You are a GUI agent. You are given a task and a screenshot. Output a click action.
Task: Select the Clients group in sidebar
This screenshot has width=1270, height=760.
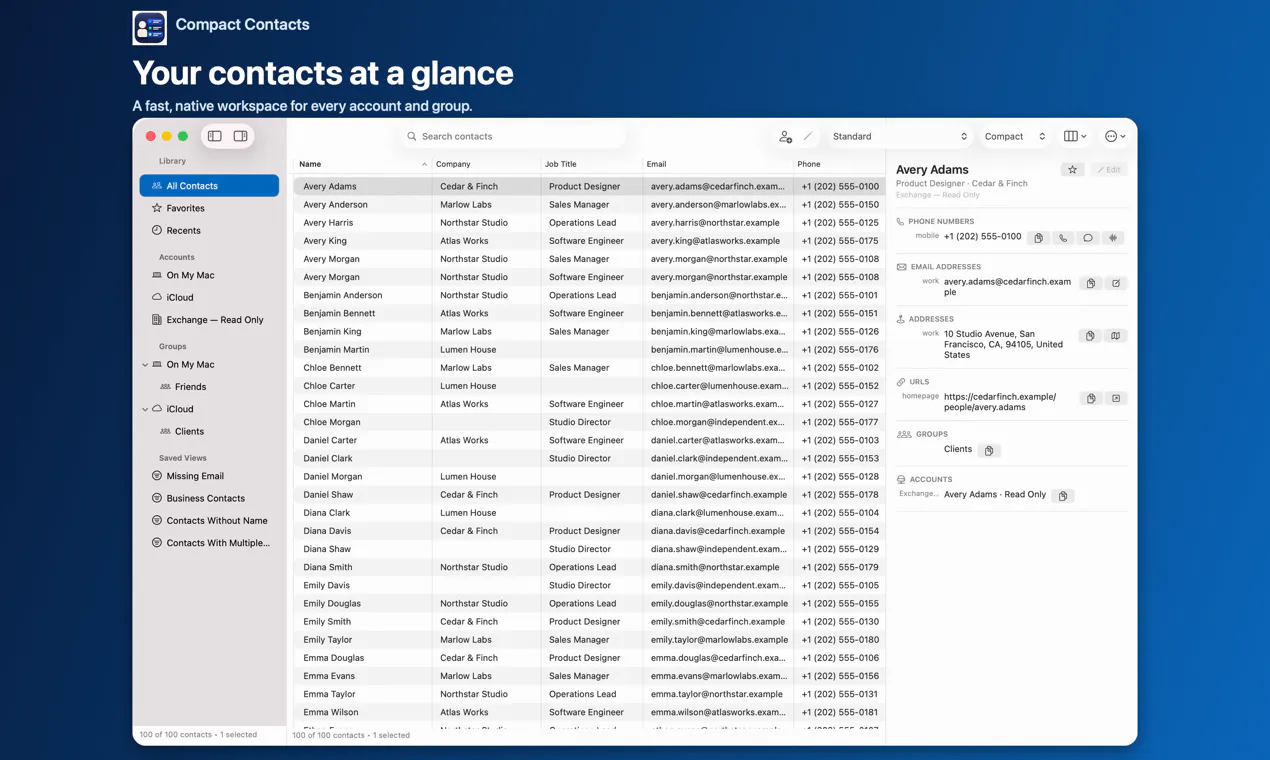pos(209,431)
